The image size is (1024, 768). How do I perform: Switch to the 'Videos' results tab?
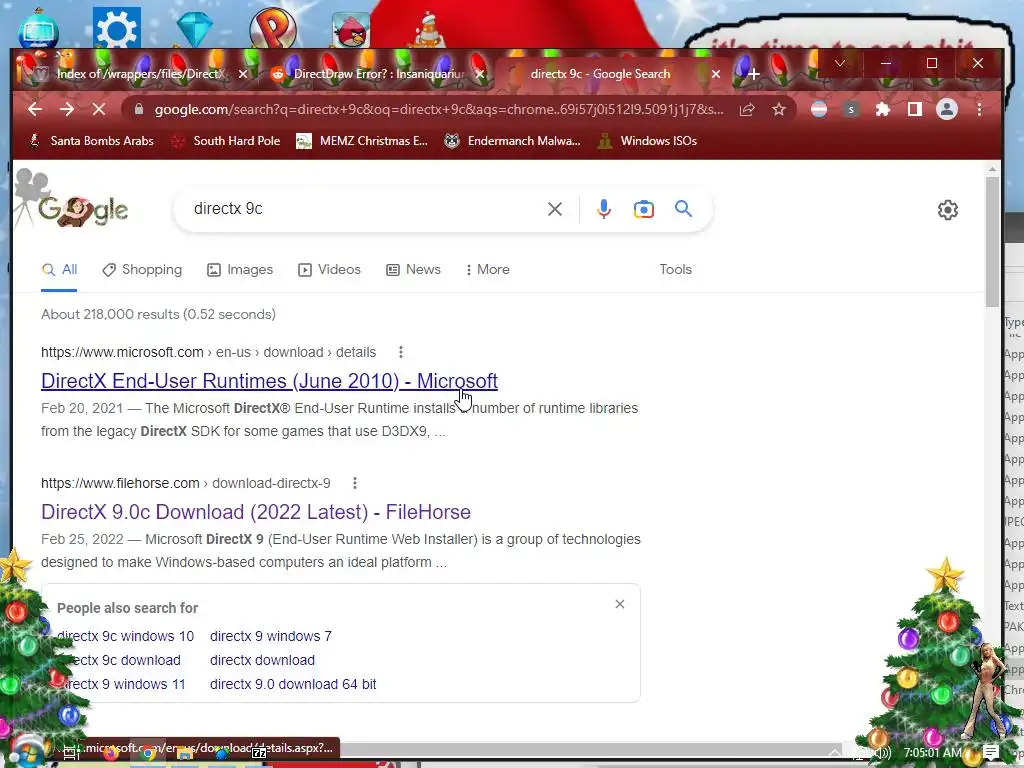coord(329,270)
